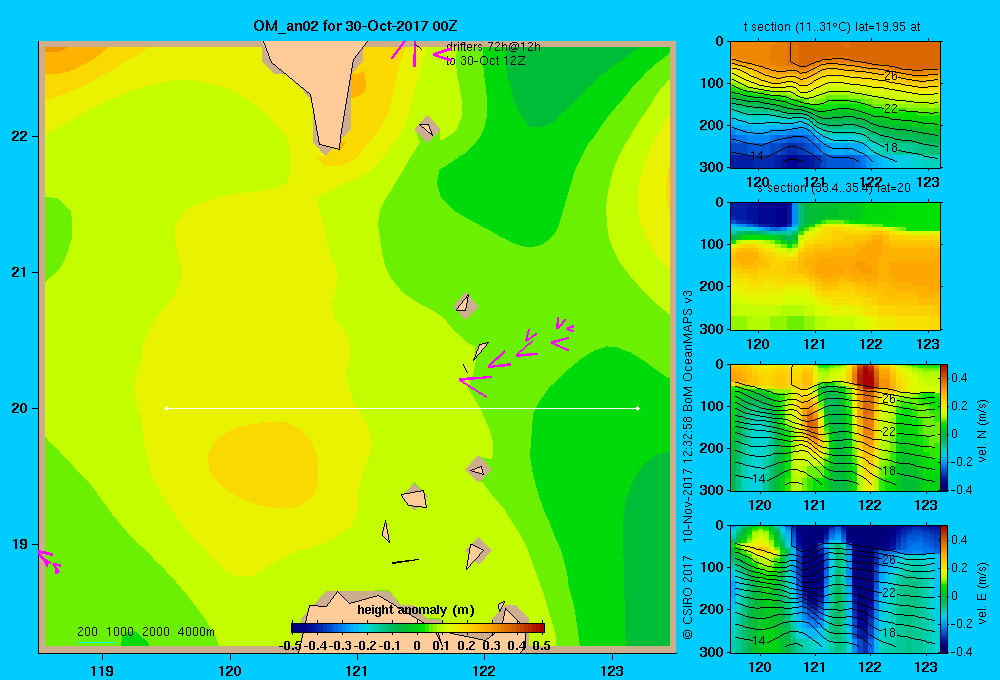Click the vel. N color scale bar
The image size is (1000, 680).
(x=945, y=427)
